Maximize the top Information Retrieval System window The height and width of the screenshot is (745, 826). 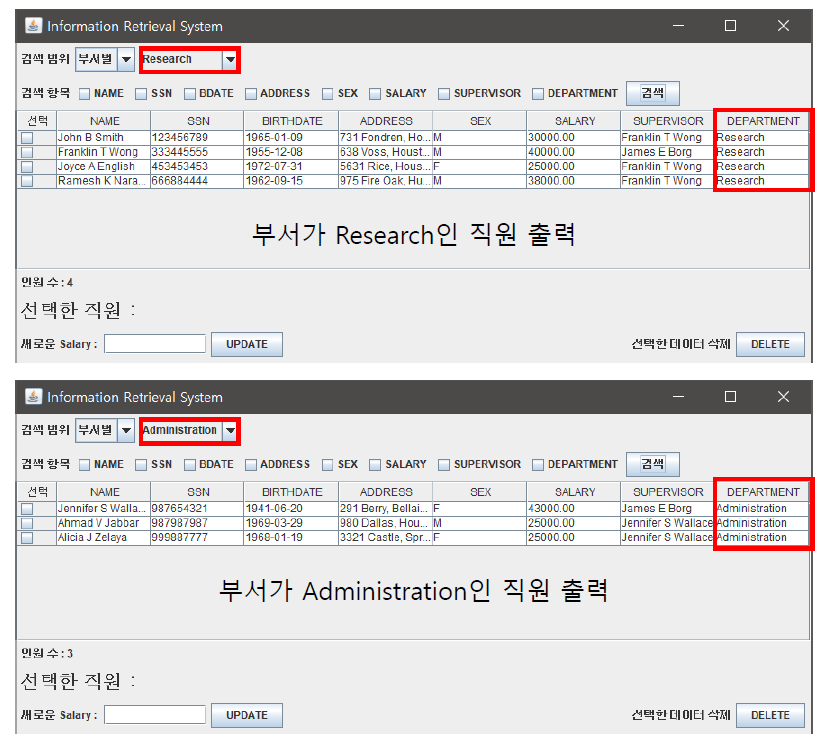click(730, 26)
